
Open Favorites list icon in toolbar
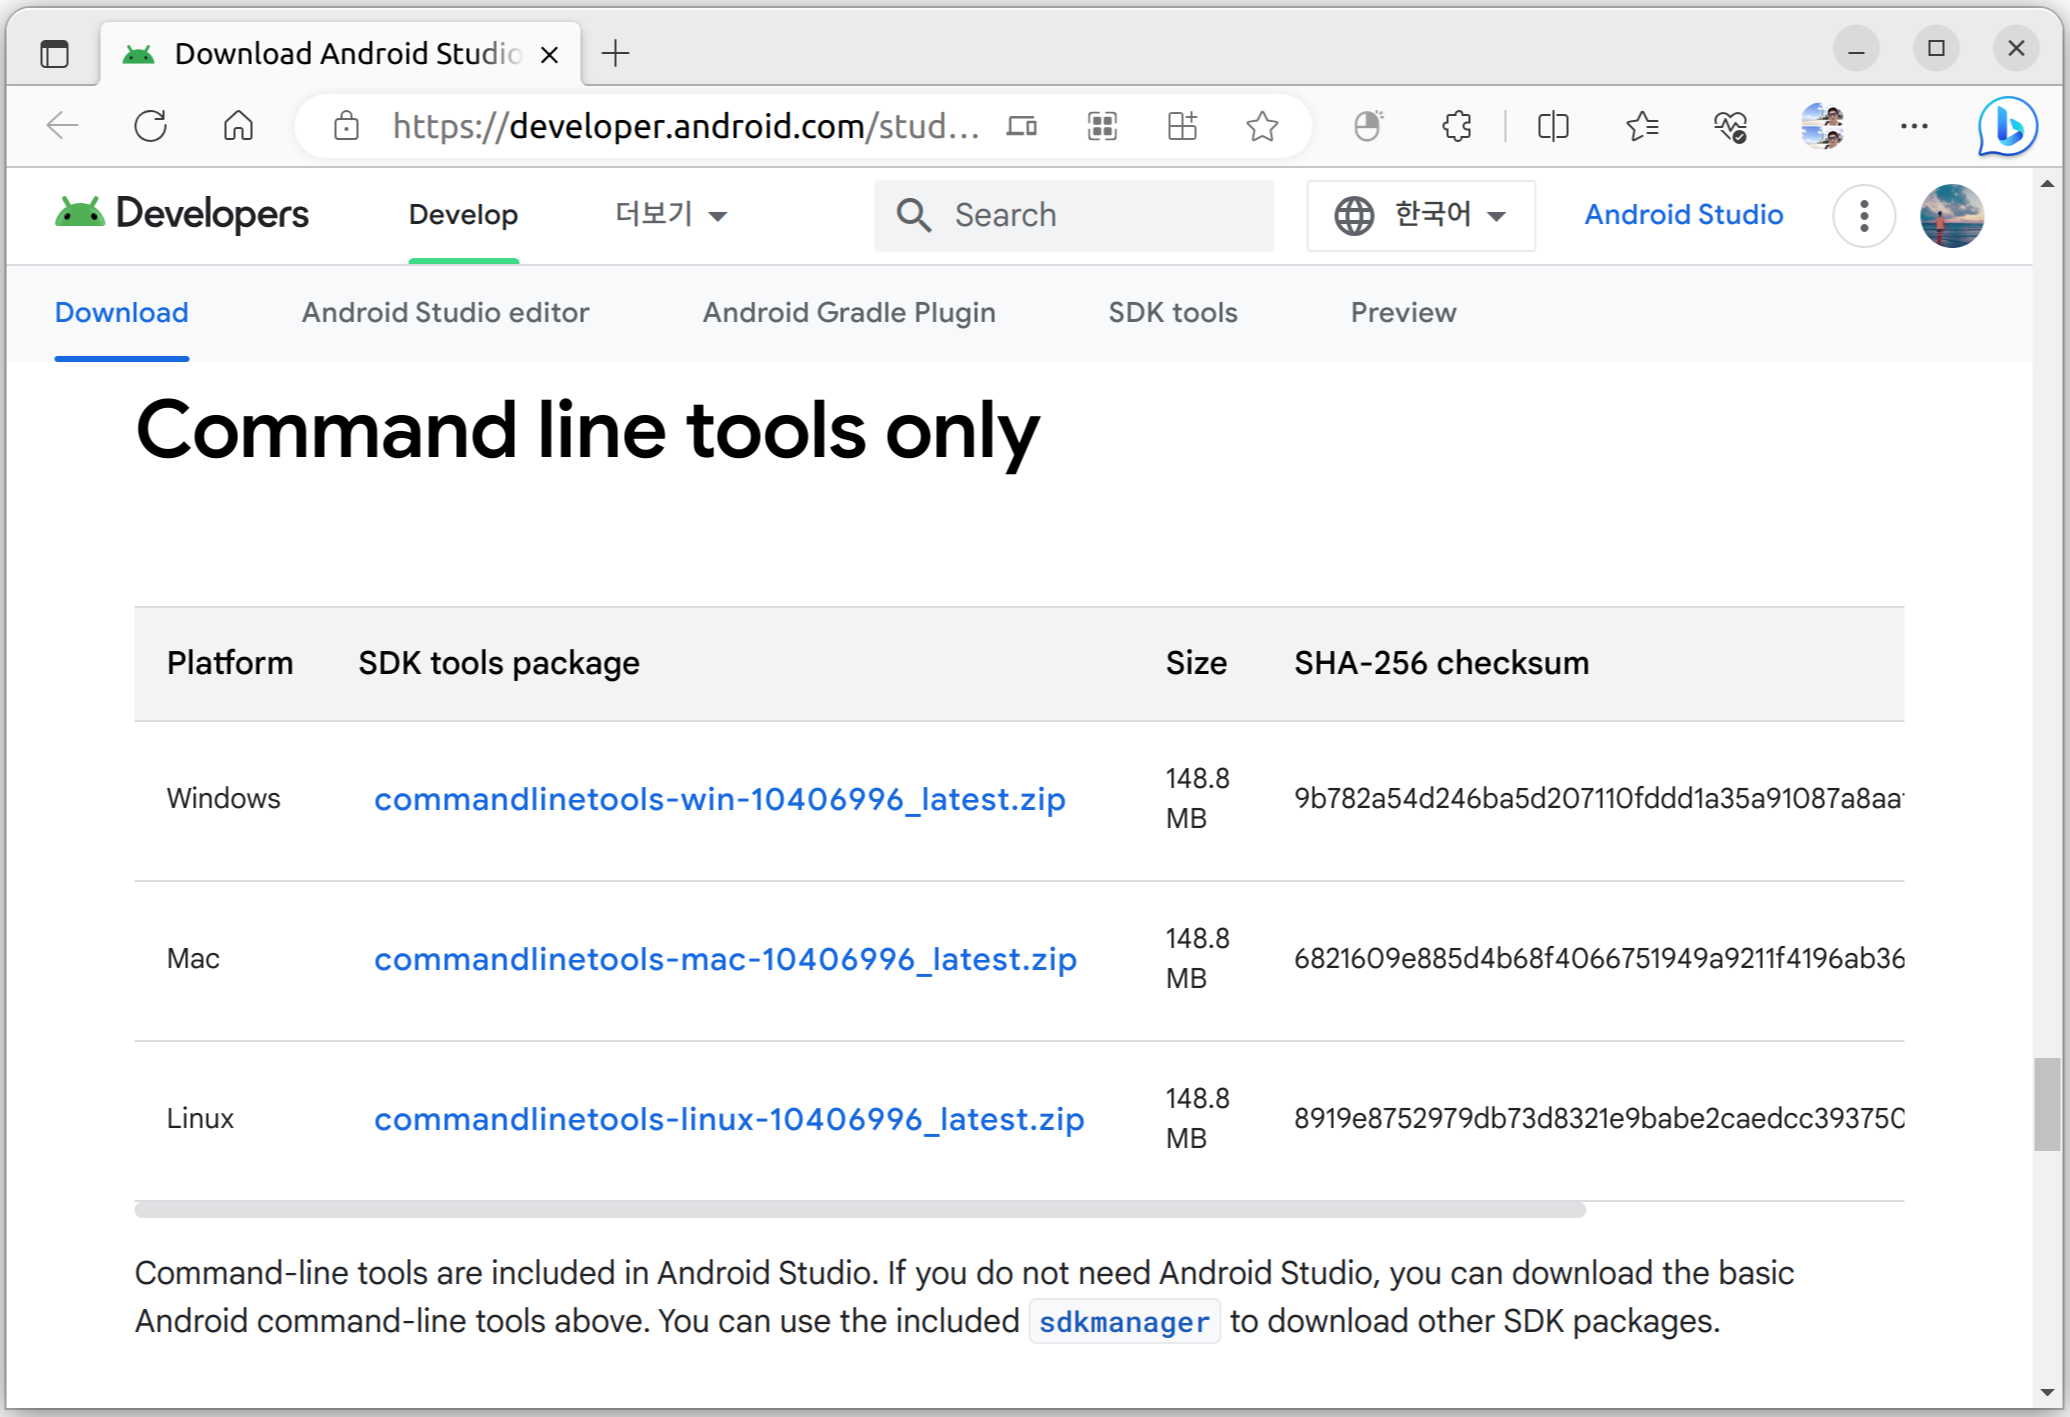pyautogui.click(x=1641, y=127)
